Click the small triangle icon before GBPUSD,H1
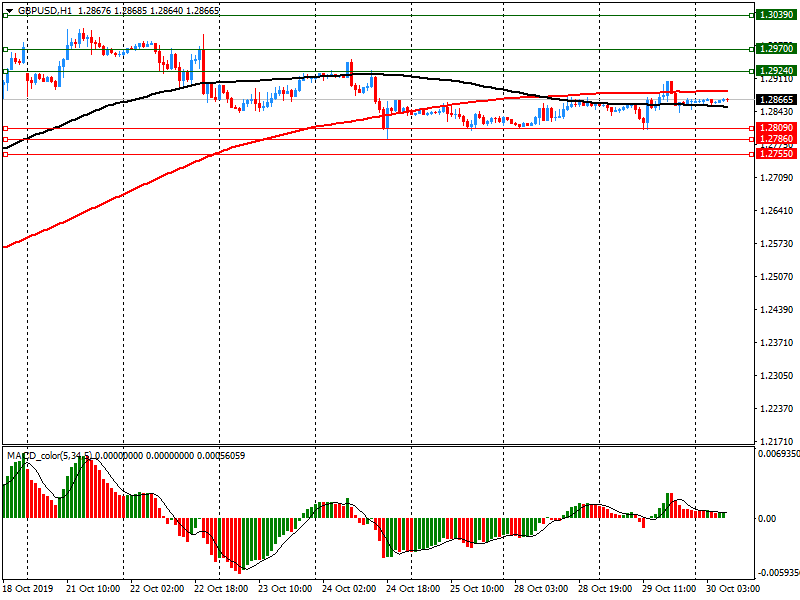The width and height of the screenshot is (800, 600). (9, 10)
